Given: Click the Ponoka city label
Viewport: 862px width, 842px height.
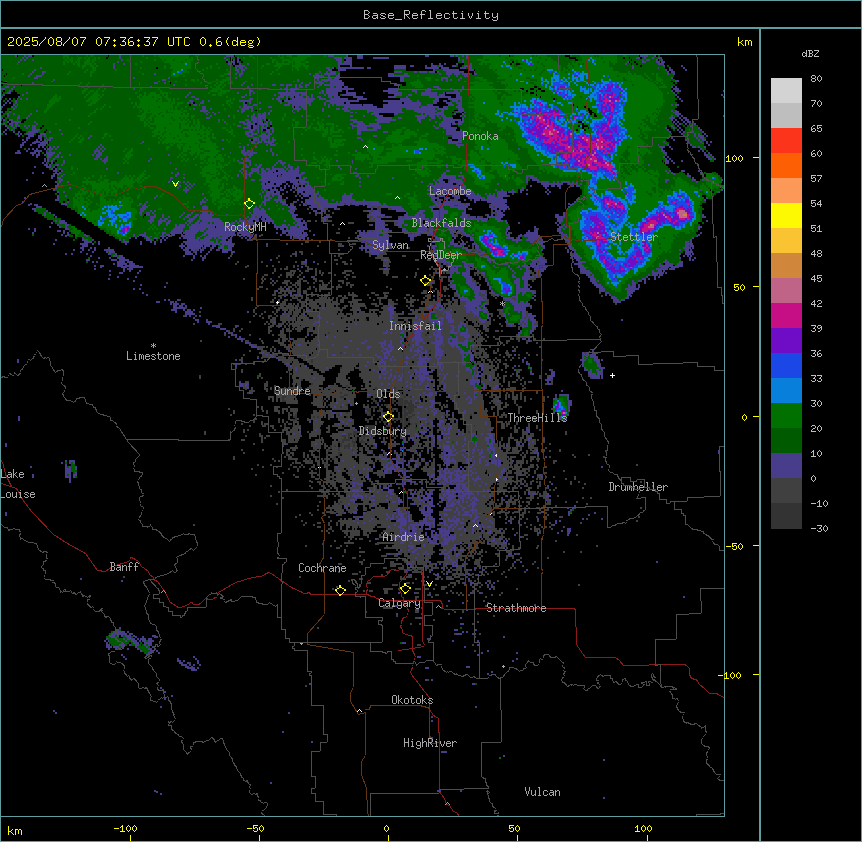Looking at the screenshot, I should point(480,136).
